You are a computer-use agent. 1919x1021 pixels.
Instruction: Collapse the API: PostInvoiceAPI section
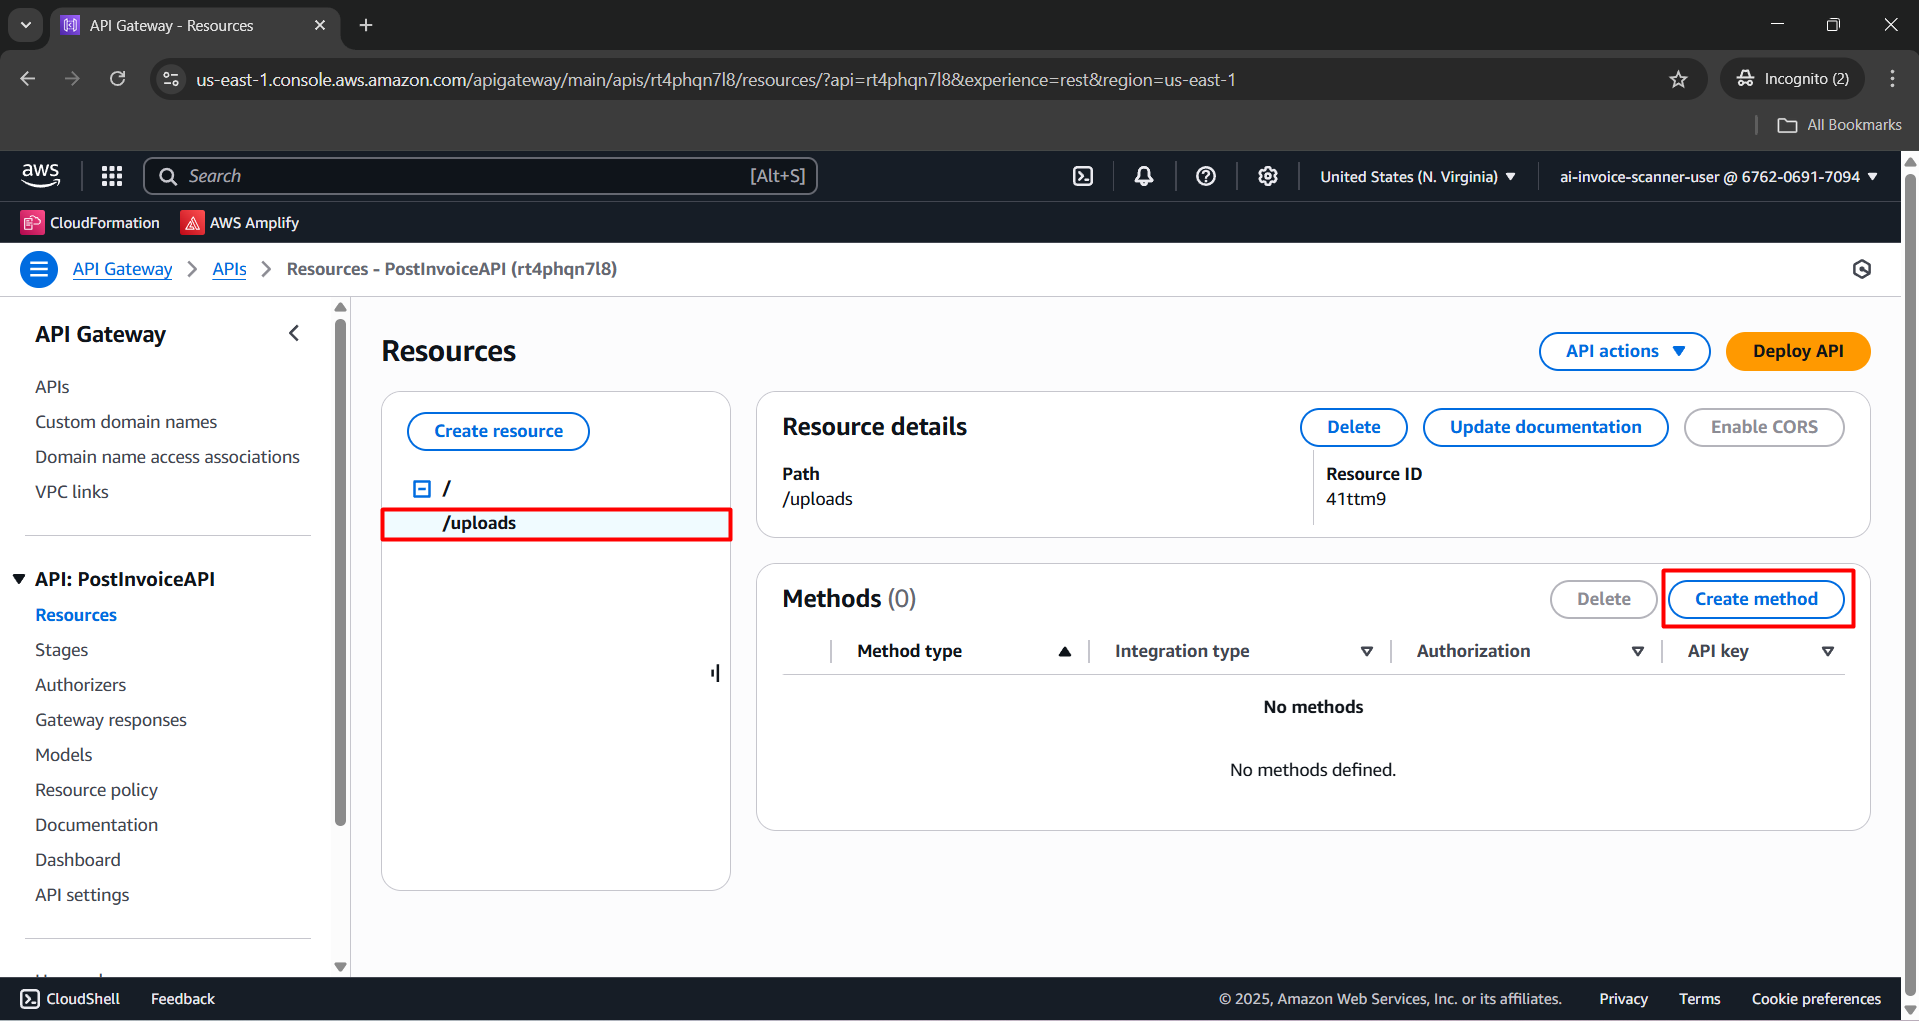pyautogui.click(x=19, y=579)
